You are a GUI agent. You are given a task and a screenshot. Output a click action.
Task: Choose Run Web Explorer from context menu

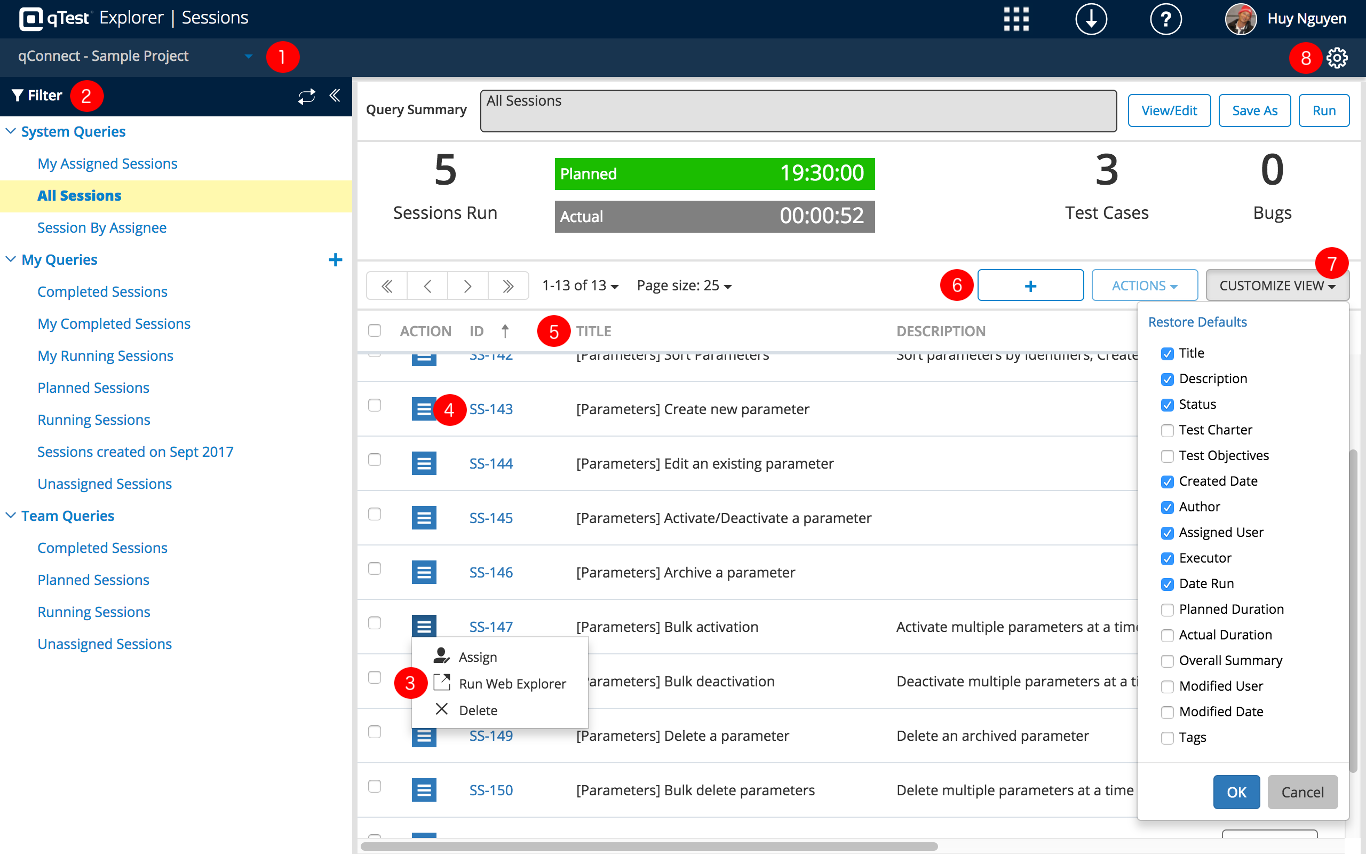click(512, 684)
